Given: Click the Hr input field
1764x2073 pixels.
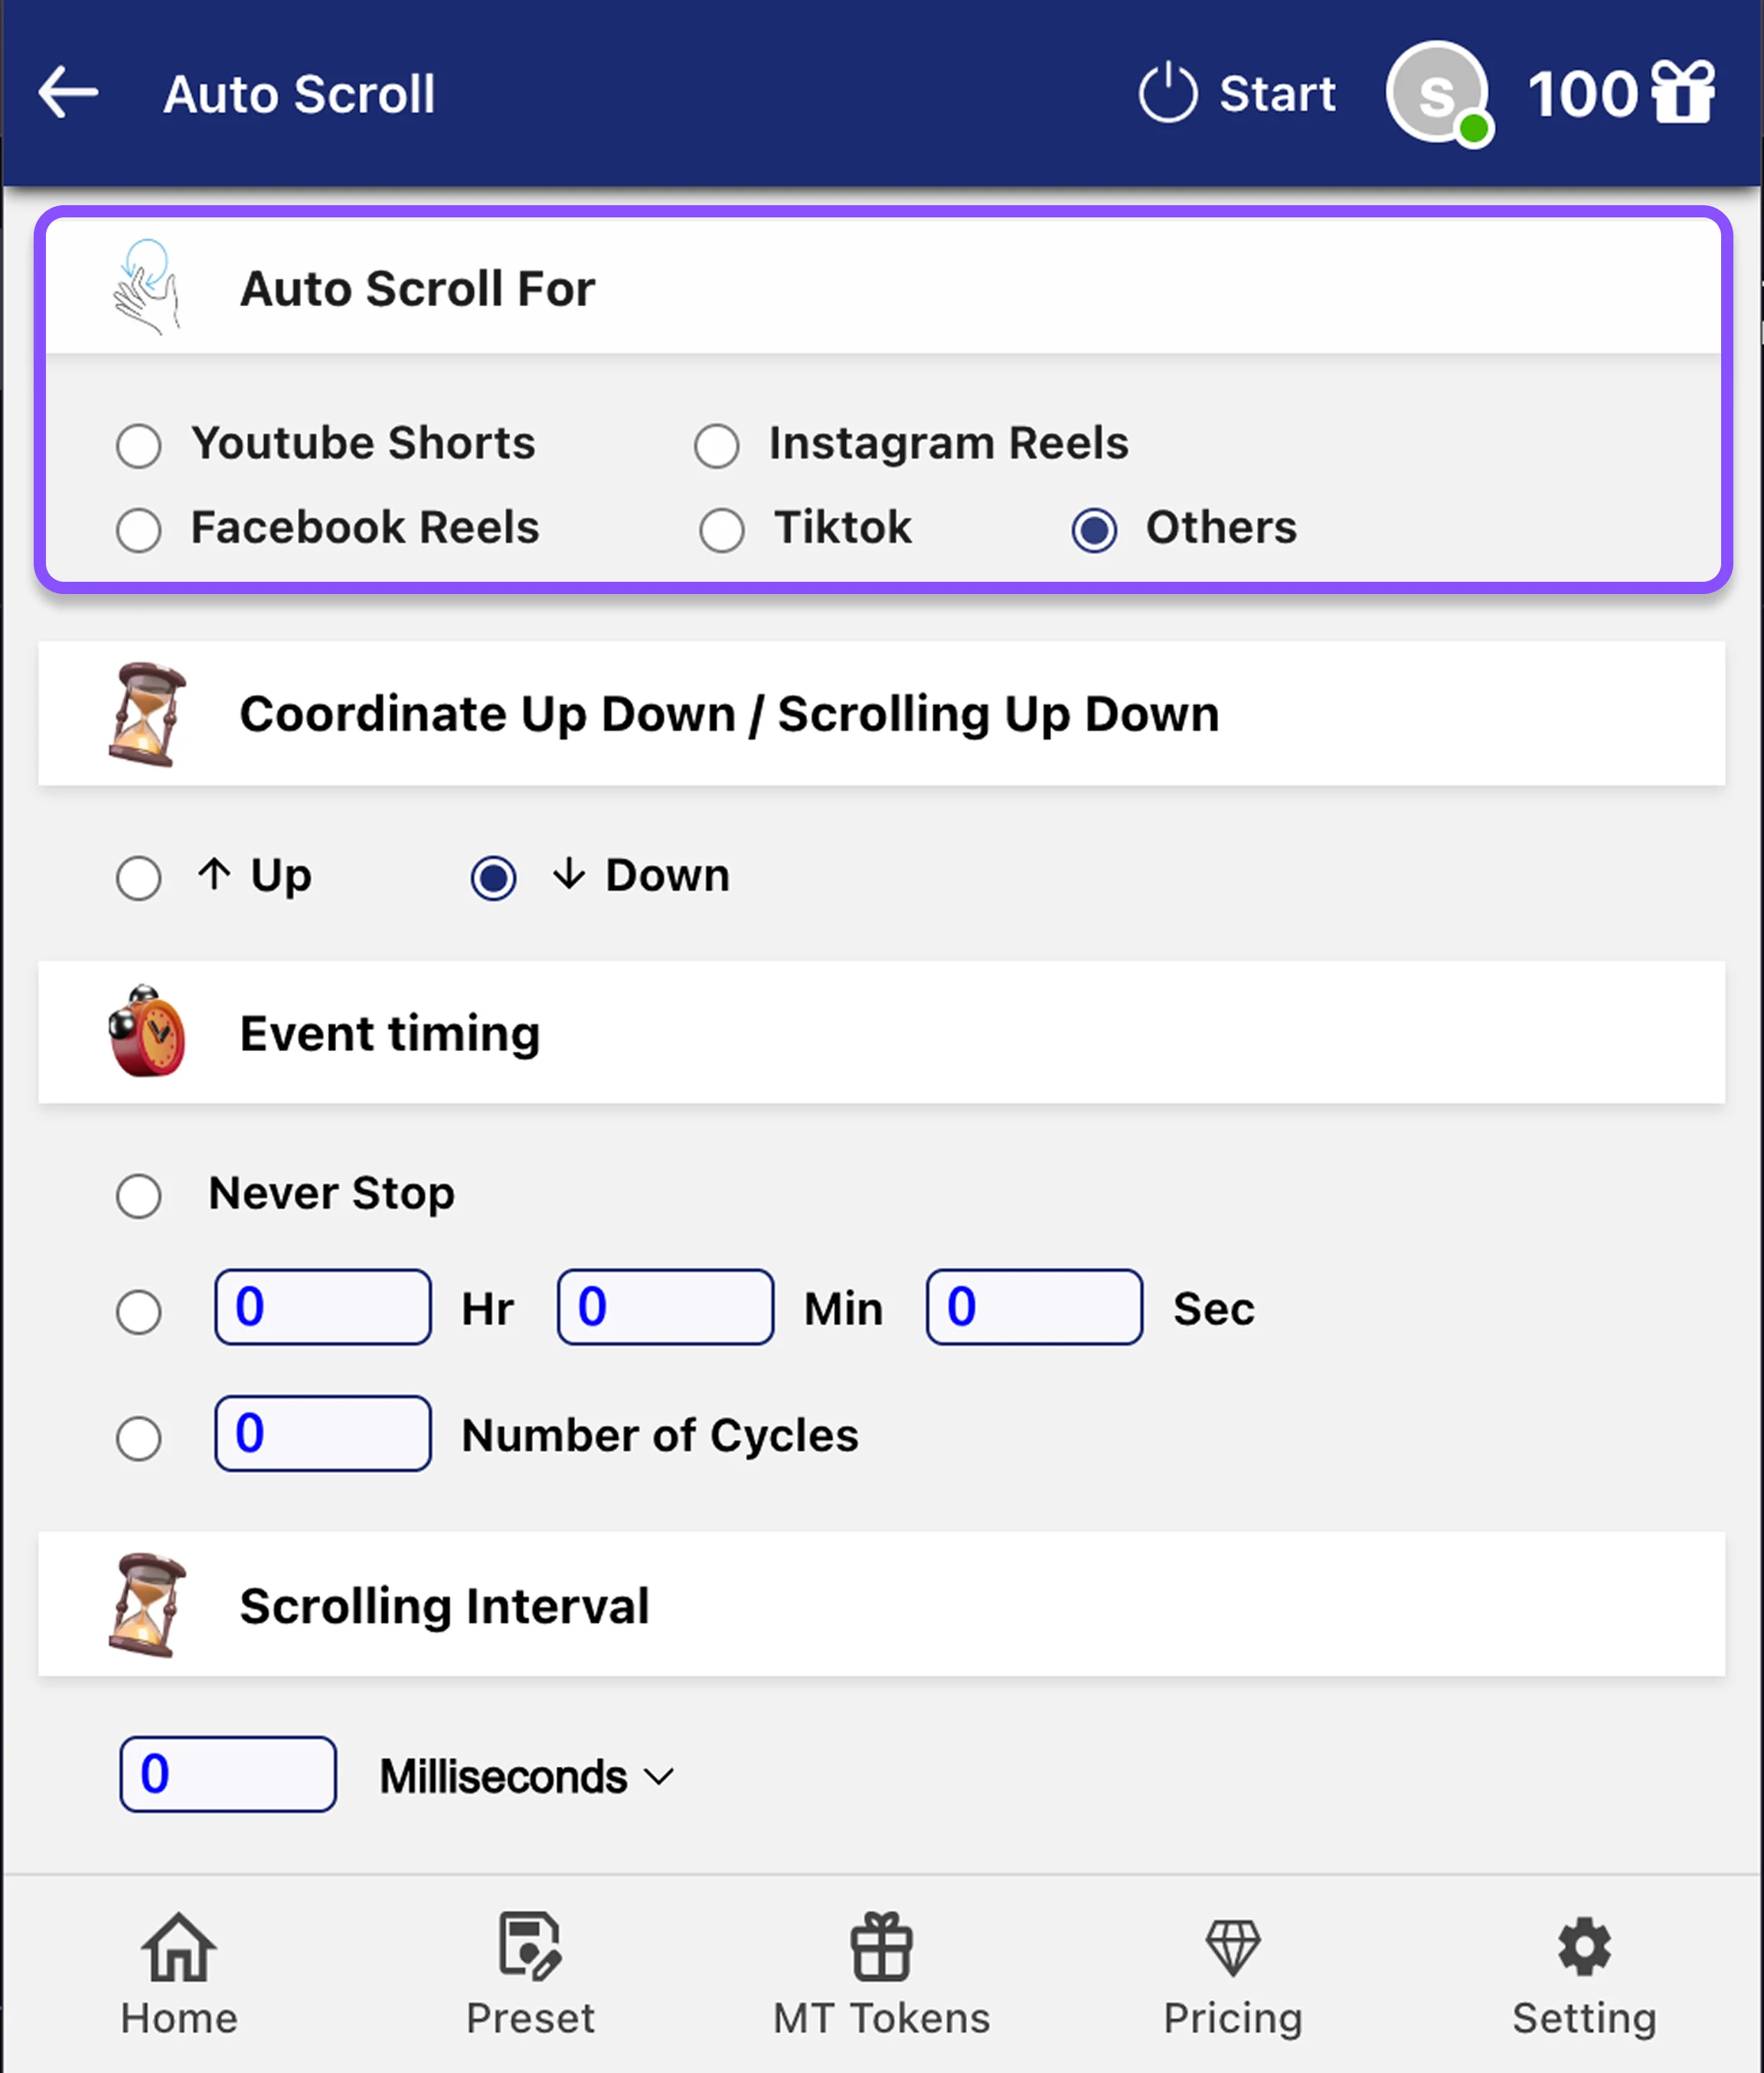Looking at the screenshot, I should click(323, 1307).
